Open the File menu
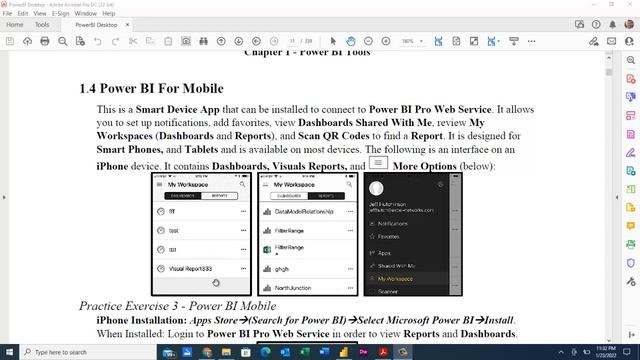The image size is (640, 360). pos(7,13)
